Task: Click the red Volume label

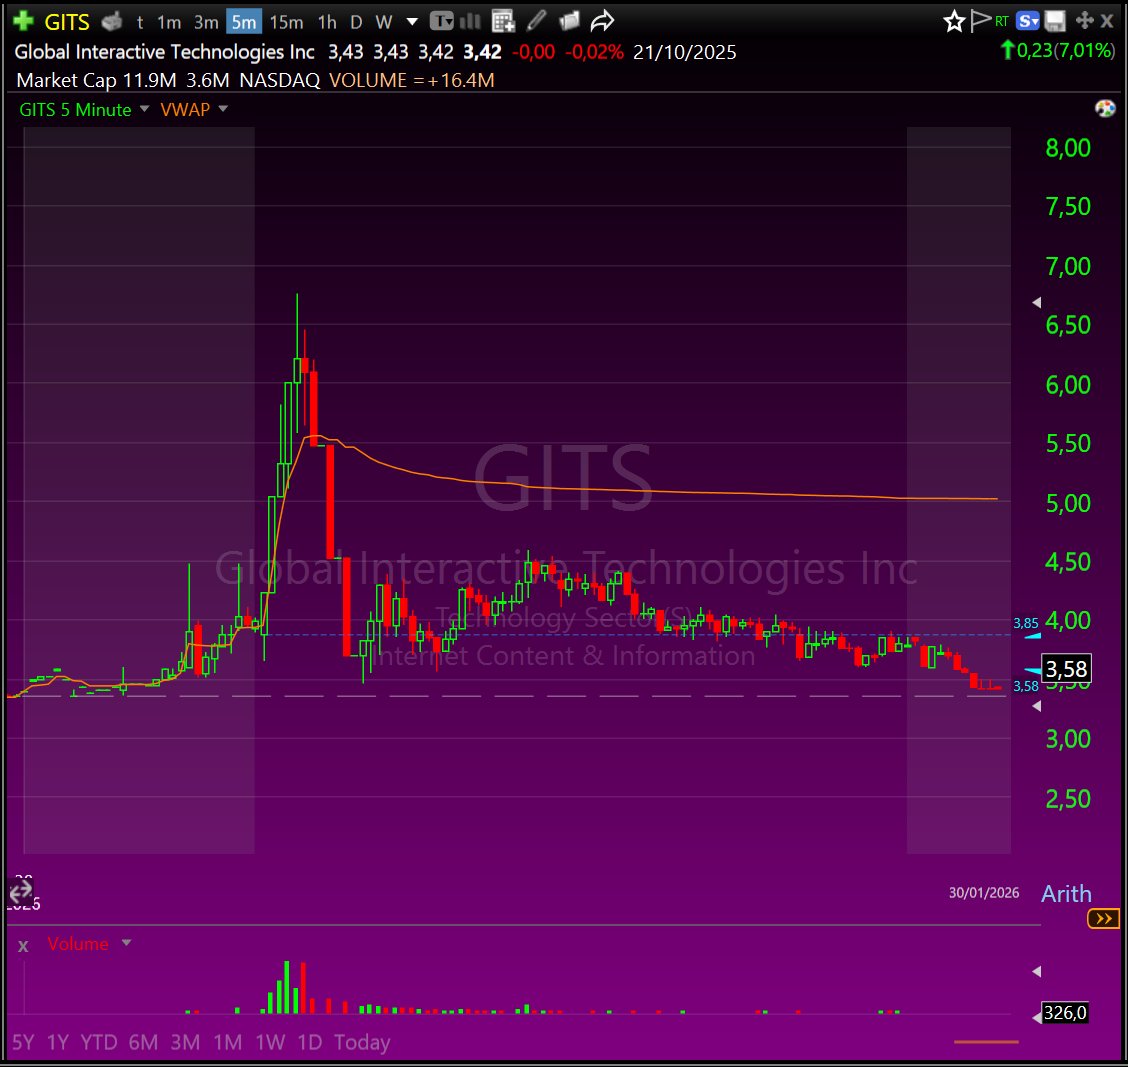Action: (x=78, y=943)
